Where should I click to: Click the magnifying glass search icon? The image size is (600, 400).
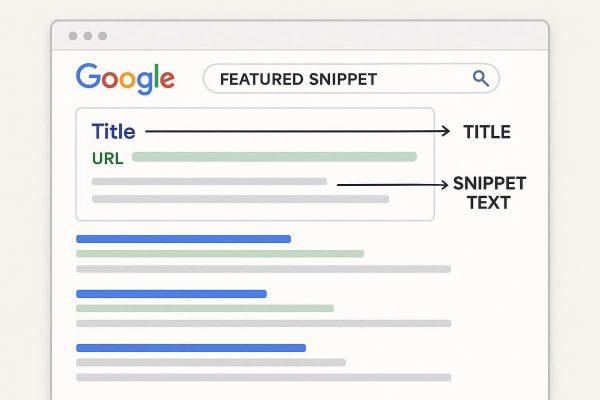pos(480,78)
